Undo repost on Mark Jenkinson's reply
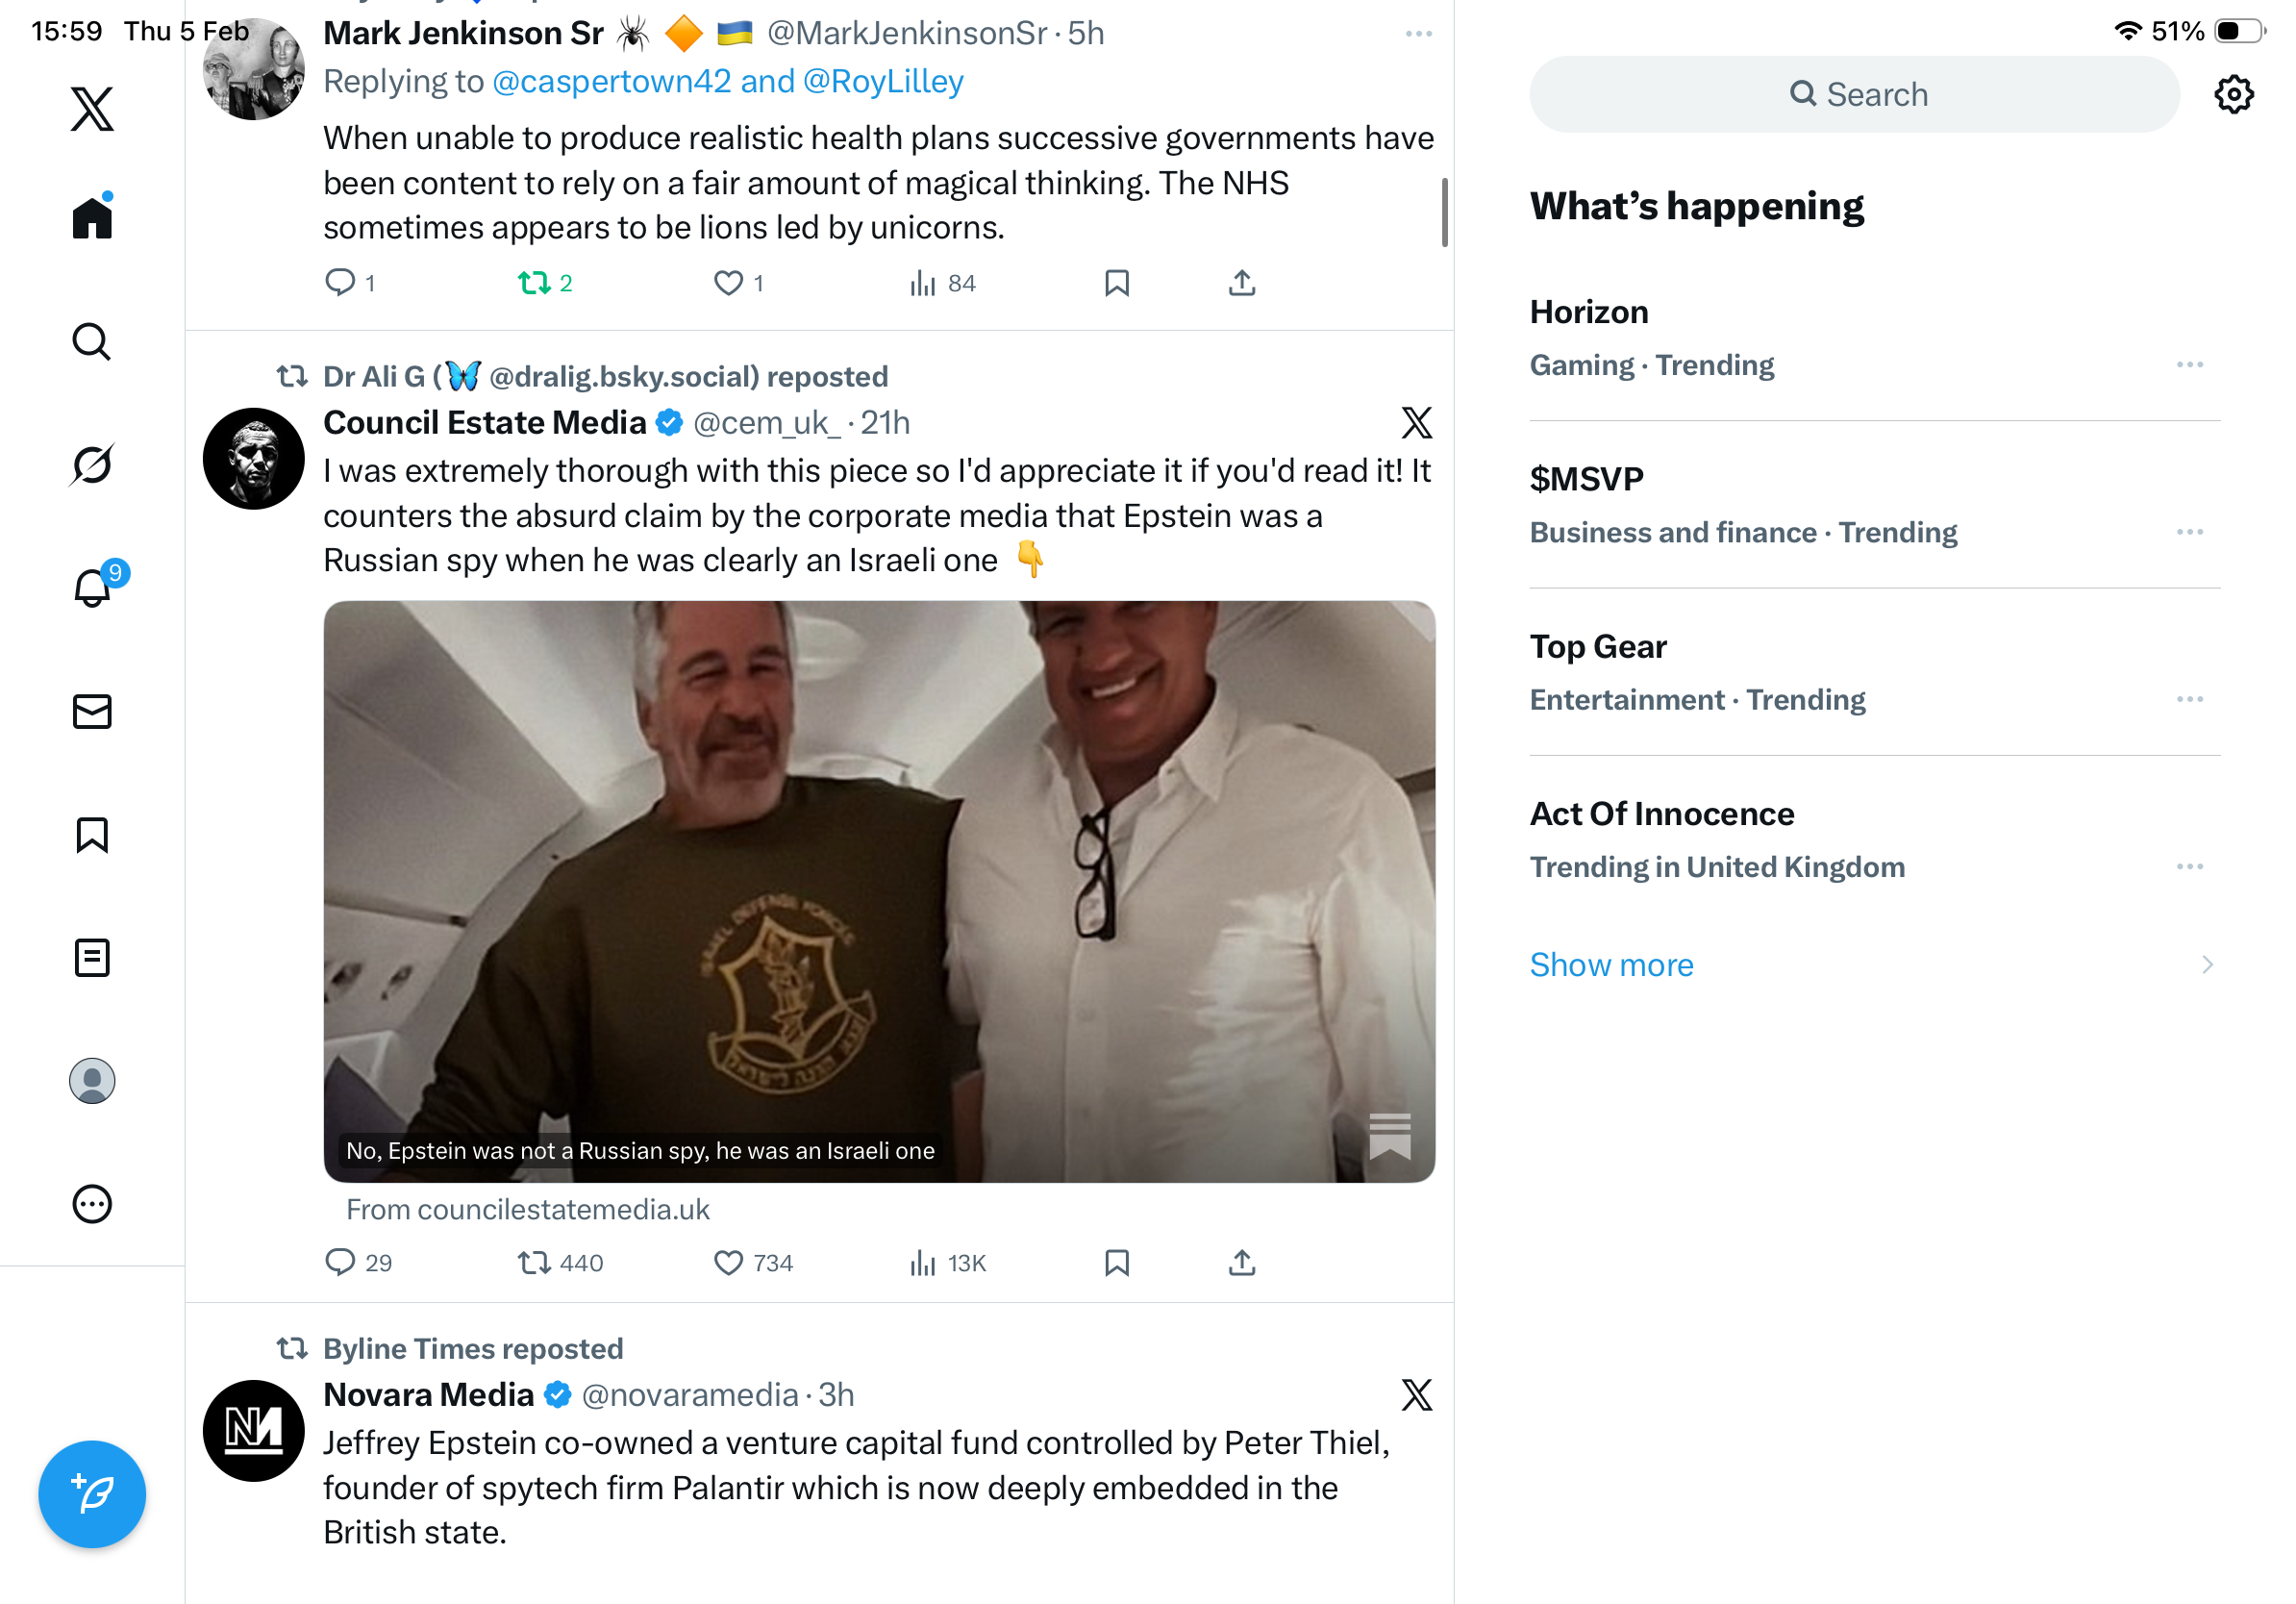 (x=544, y=283)
